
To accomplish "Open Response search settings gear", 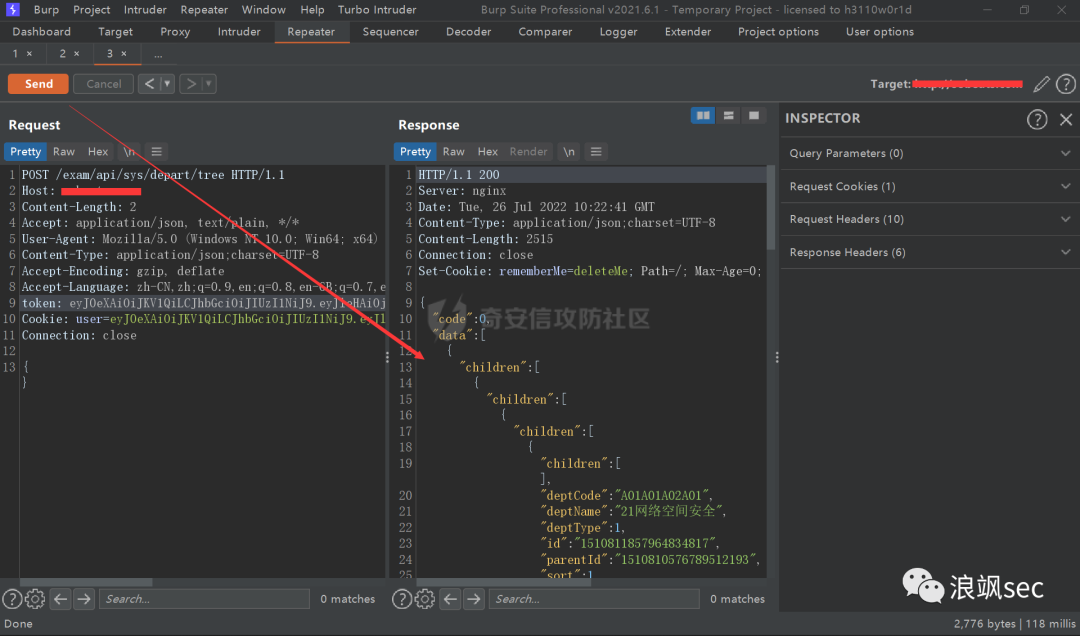I will tap(425, 599).
